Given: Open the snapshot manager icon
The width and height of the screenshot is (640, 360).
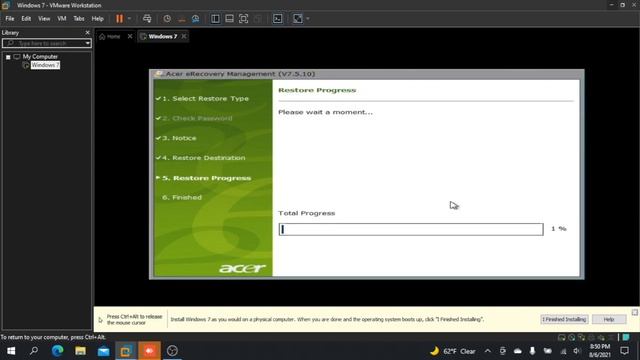Looking at the screenshot, I should point(196,18).
